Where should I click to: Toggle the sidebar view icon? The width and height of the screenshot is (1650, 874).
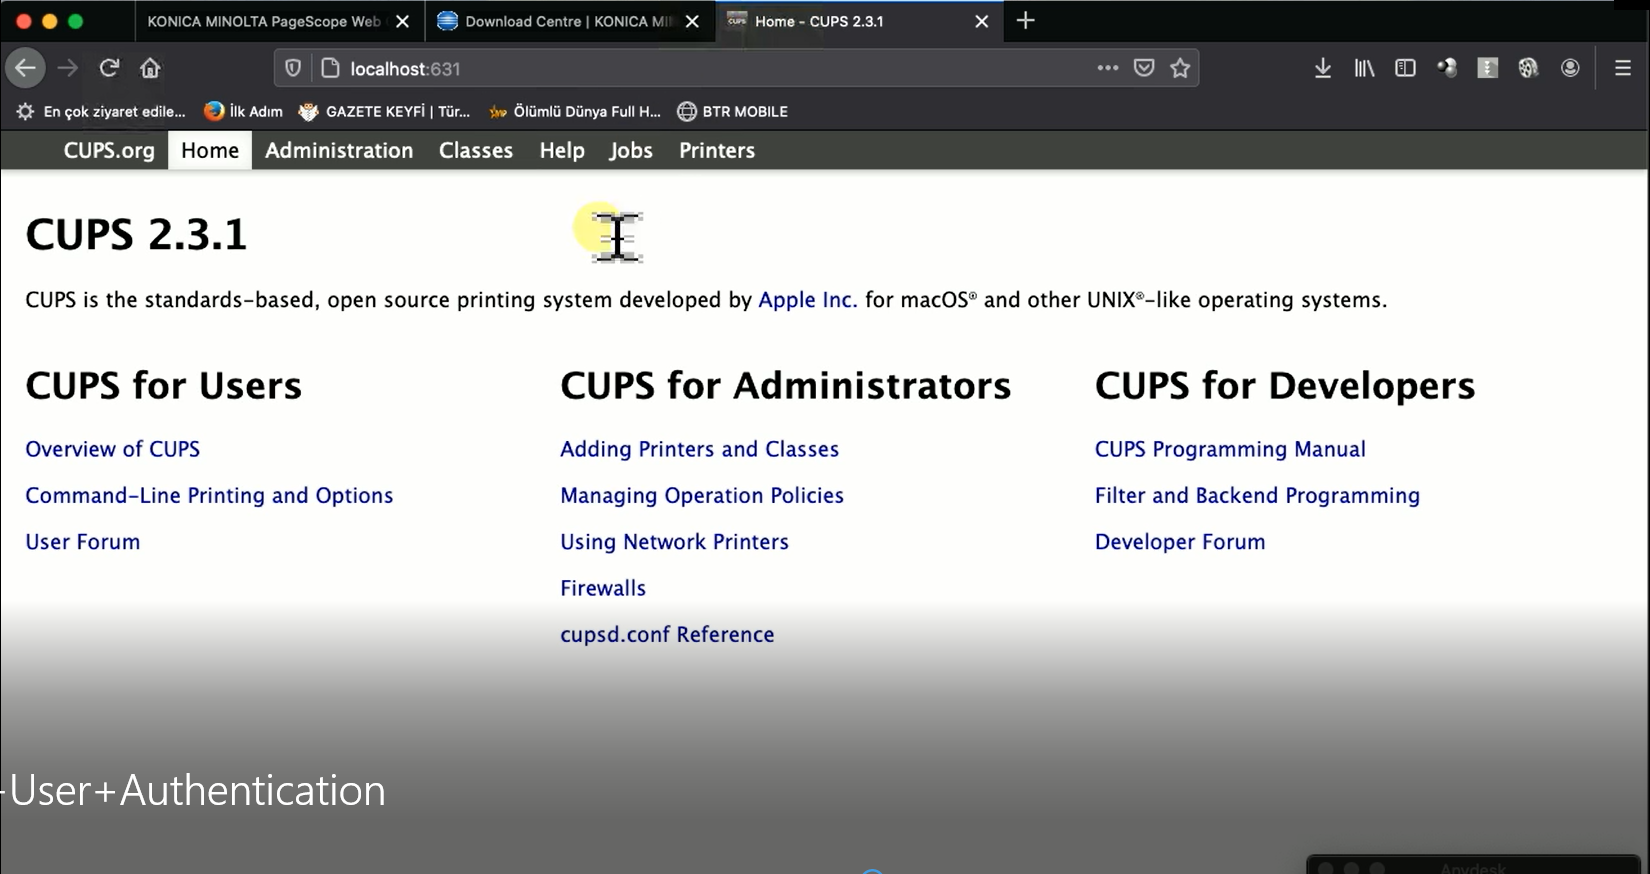(1405, 68)
